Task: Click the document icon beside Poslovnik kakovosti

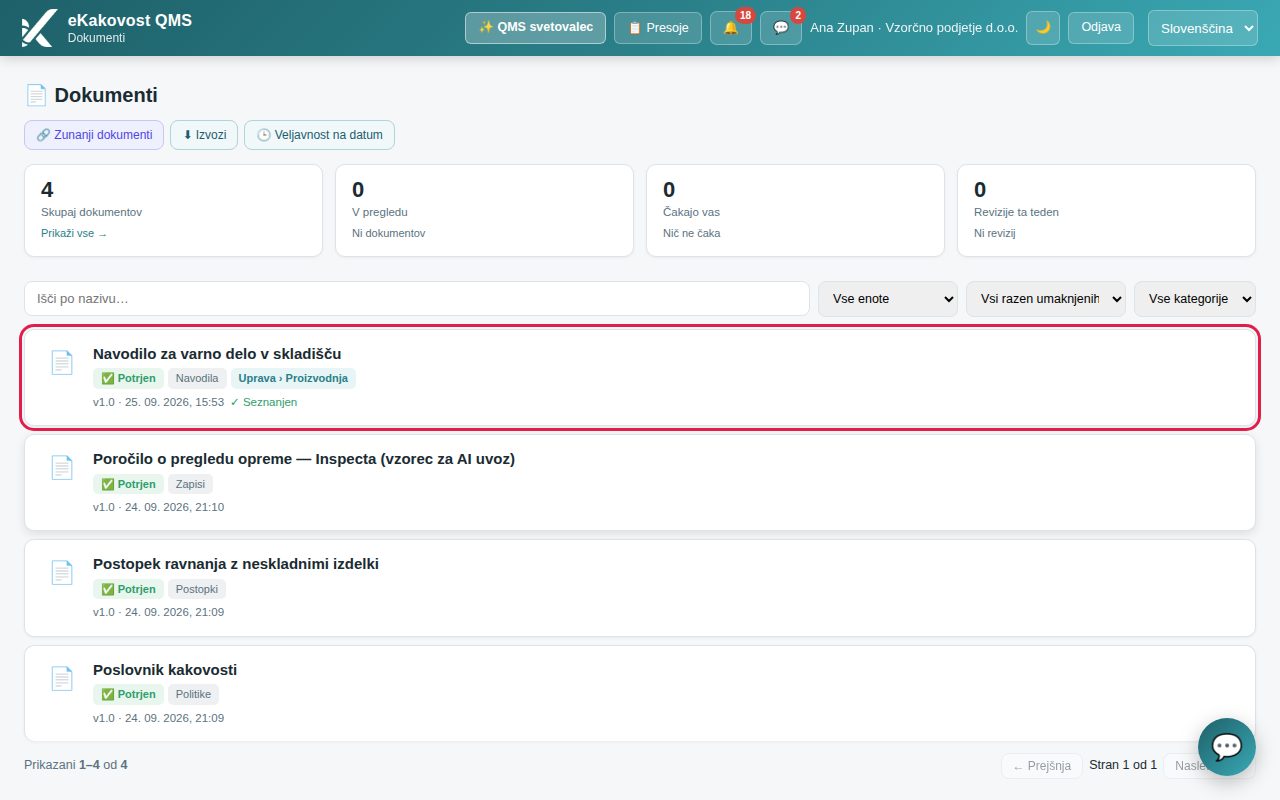Action: tap(62, 678)
